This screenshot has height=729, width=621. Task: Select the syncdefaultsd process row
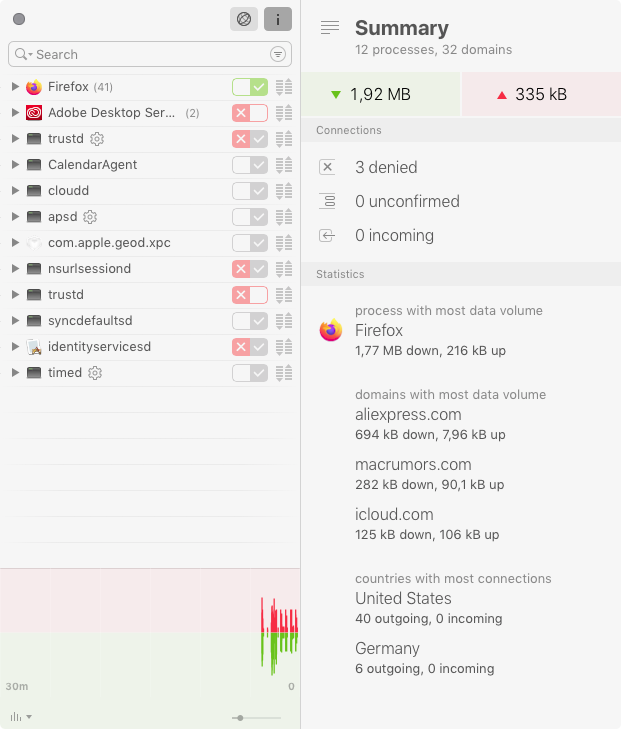pyautogui.click(x=90, y=321)
